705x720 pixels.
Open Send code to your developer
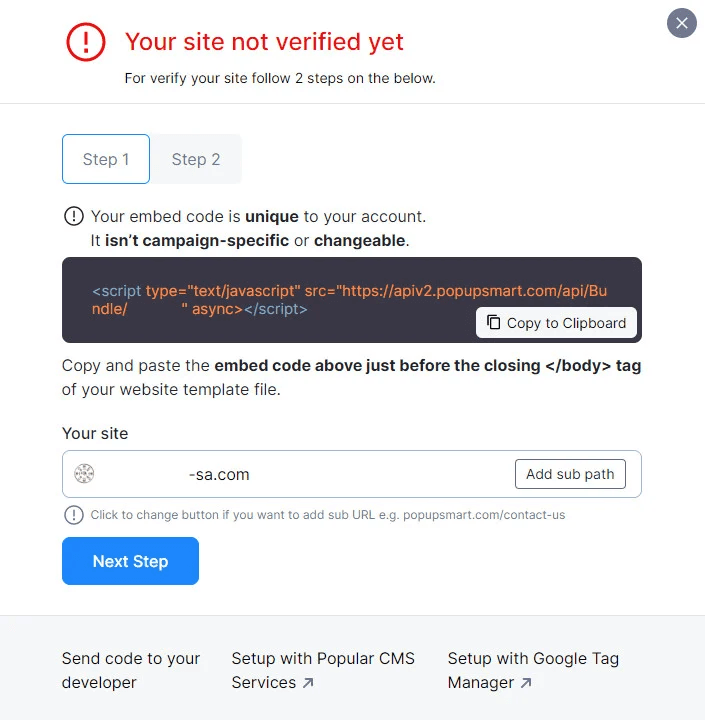click(130, 670)
